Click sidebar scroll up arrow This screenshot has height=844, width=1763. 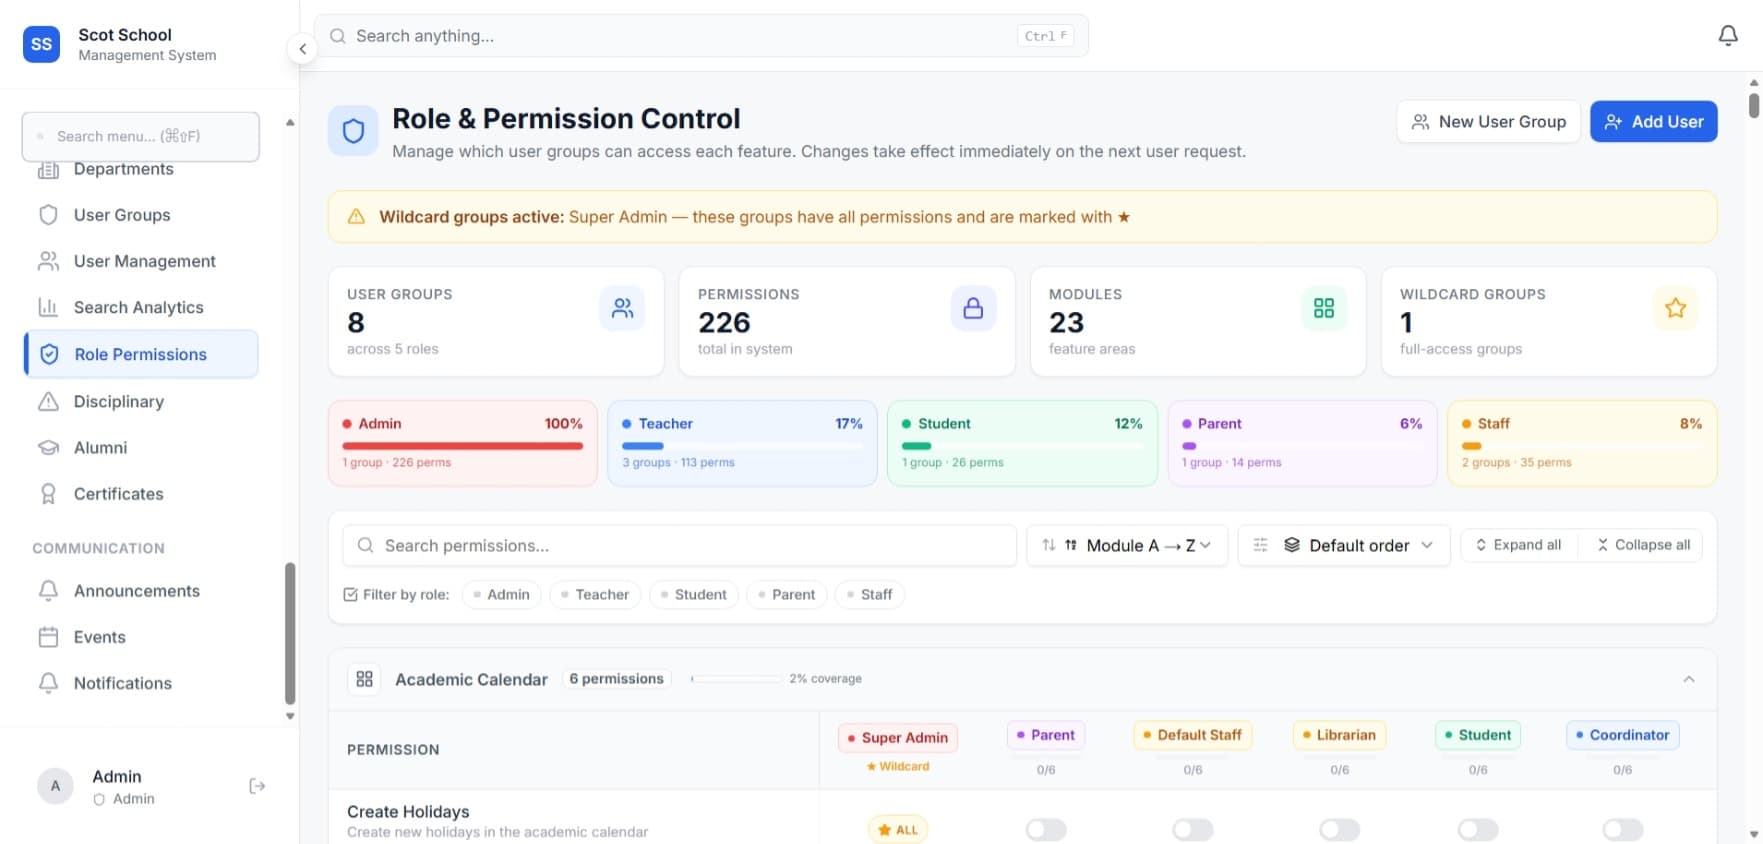(290, 122)
